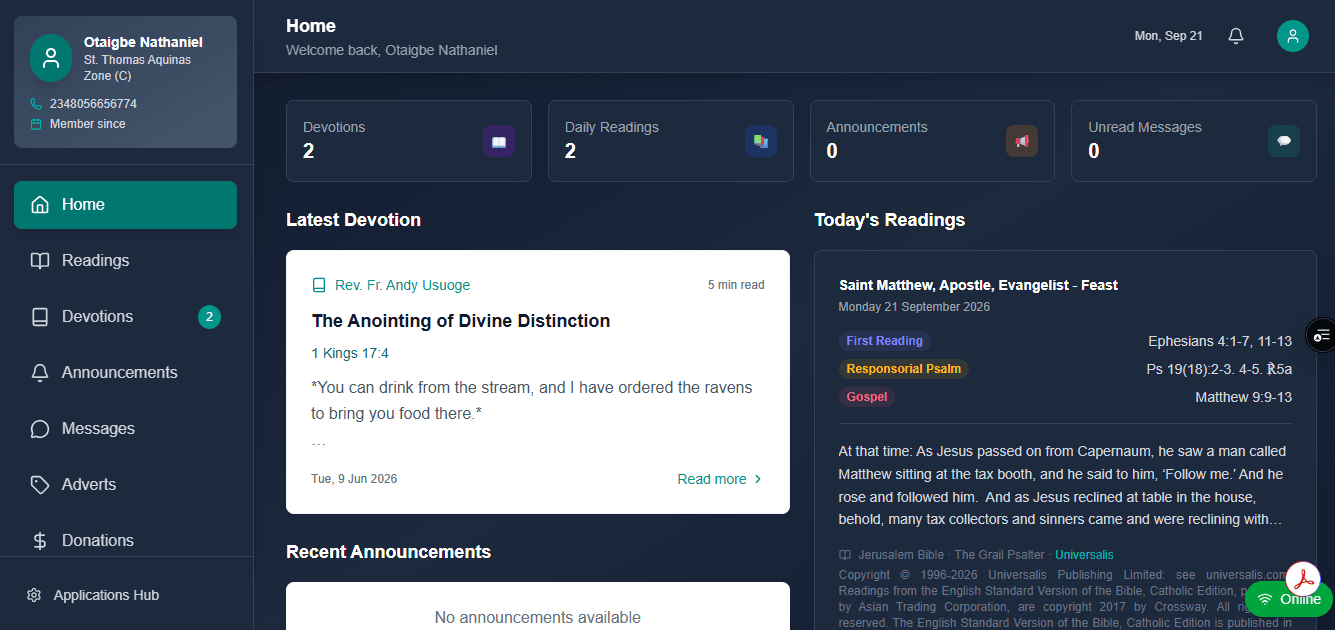This screenshot has width=1335, height=630.
Task: Click the Donations dollar icon in sidebar
Action: pyautogui.click(x=40, y=541)
